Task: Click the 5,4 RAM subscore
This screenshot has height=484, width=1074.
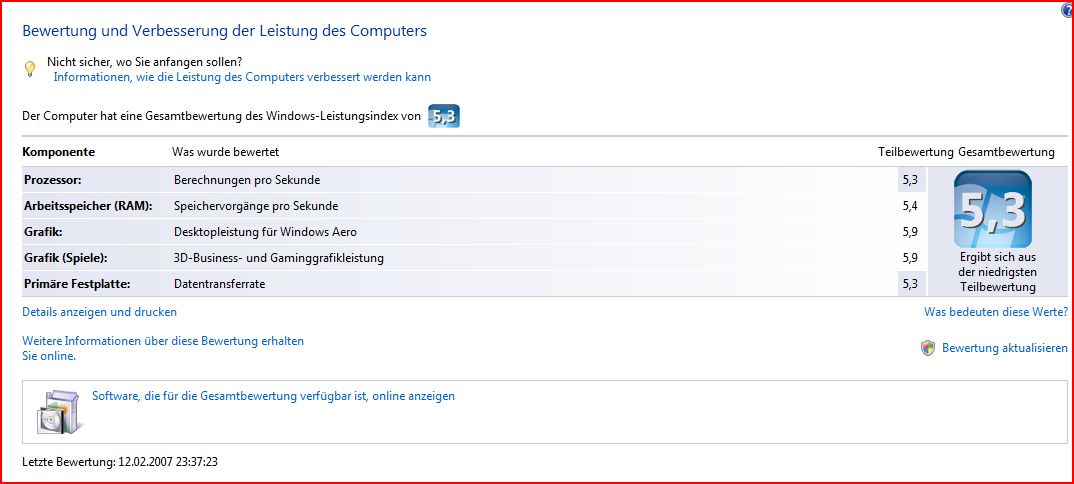Action: [x=910, y=206]
